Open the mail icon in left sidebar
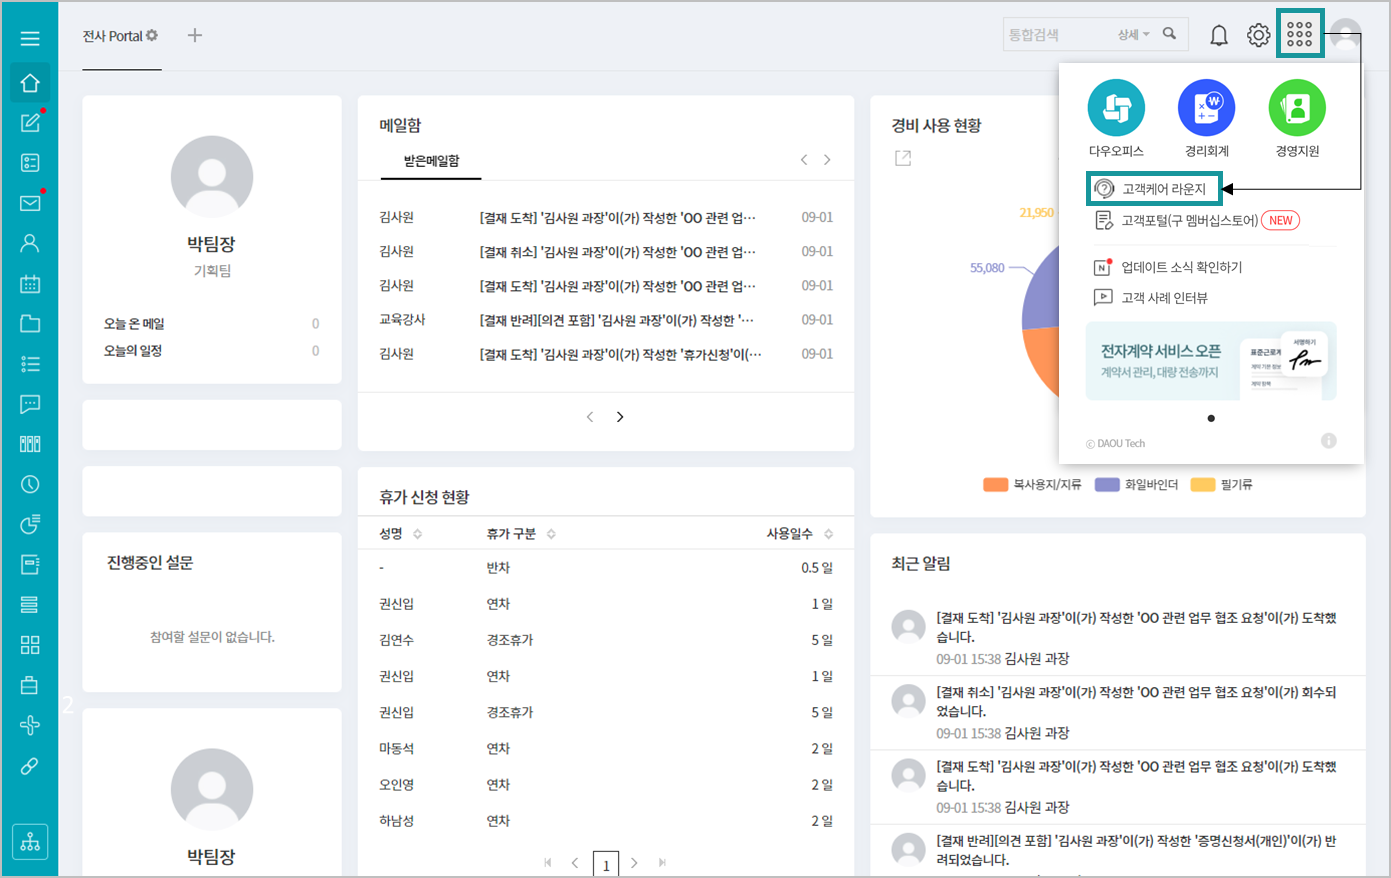This screenshot has width=1391, height=878. (30, 203)
